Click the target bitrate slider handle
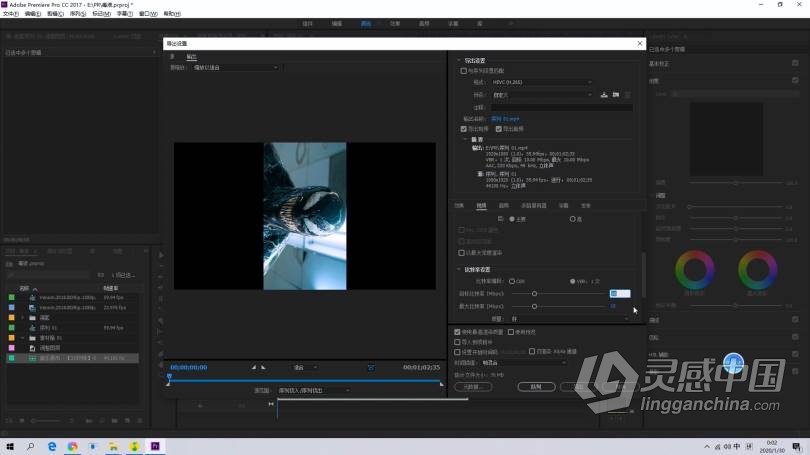The width and height of the screenshot is (810, 455). [x=534, y=294]
